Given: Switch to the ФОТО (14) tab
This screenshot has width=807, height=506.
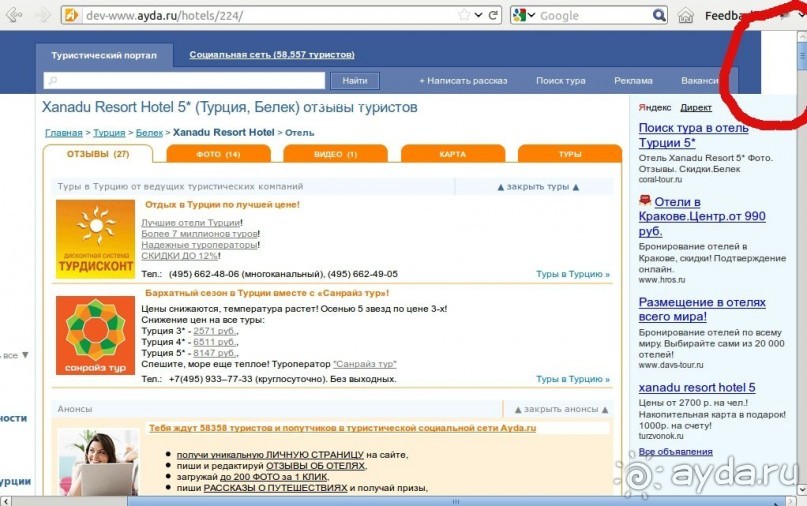Looking at the screenshot, I should [x=218, y=154].
